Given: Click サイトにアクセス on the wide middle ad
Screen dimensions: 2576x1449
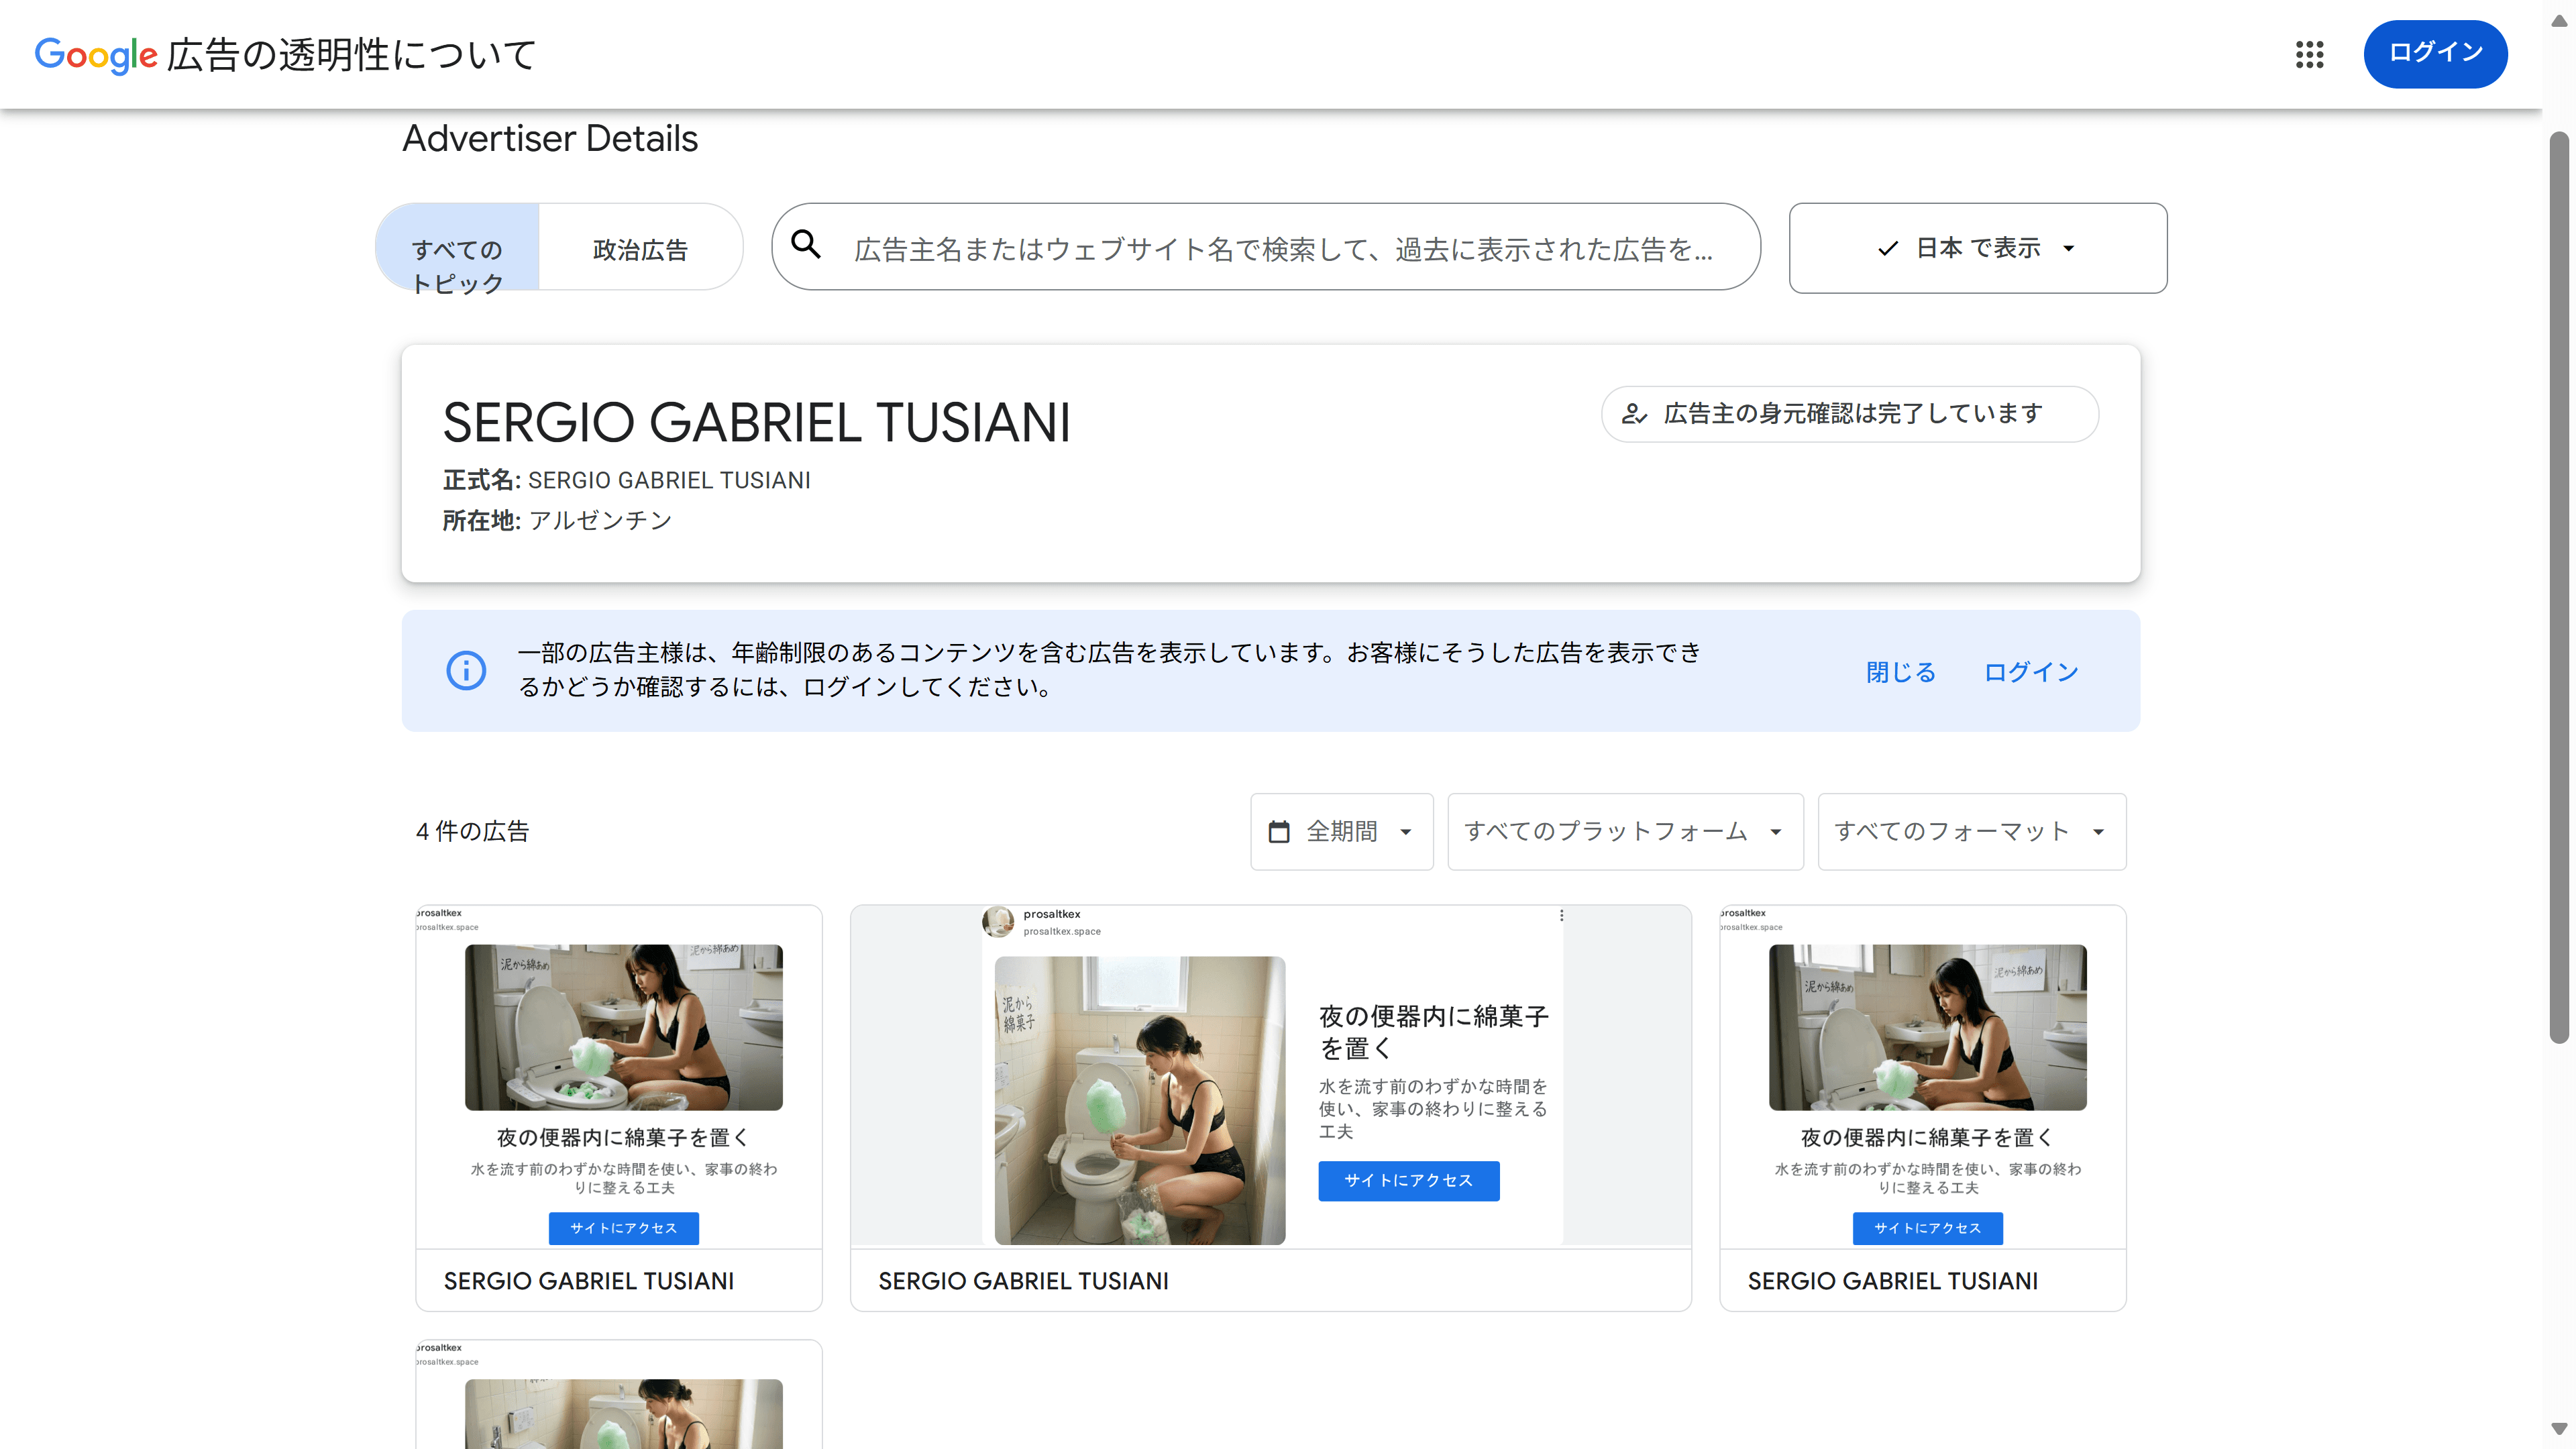Looking at the screenshot, I should point(1408,1181).
